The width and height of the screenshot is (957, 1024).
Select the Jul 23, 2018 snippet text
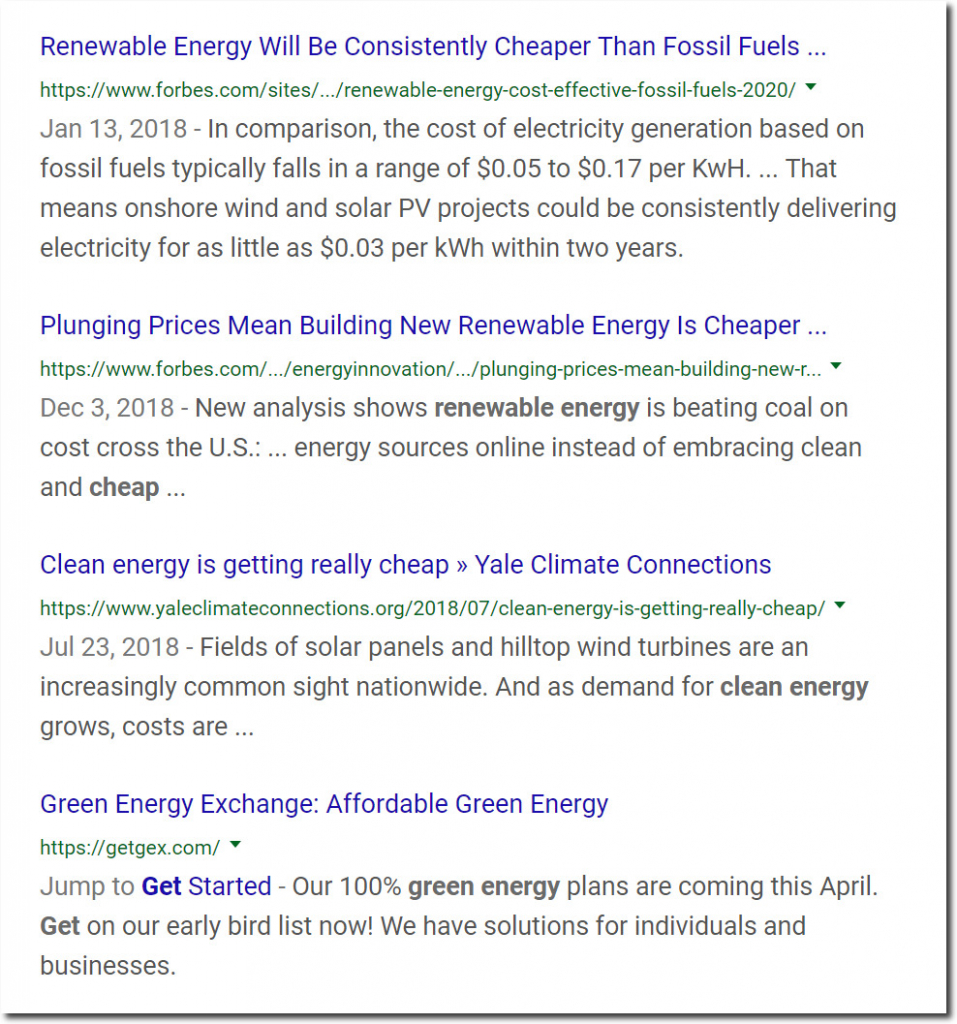click(x=454, y=687)
